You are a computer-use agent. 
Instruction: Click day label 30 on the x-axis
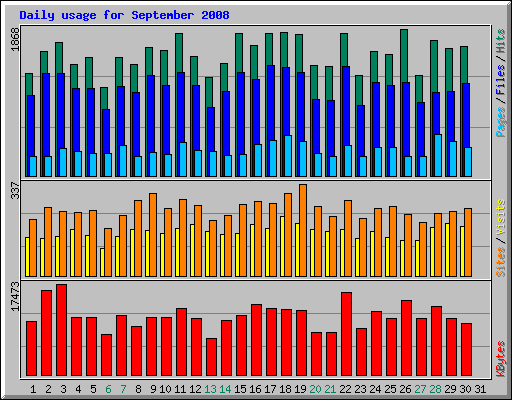pyautogui.click(x=465, y=389)
